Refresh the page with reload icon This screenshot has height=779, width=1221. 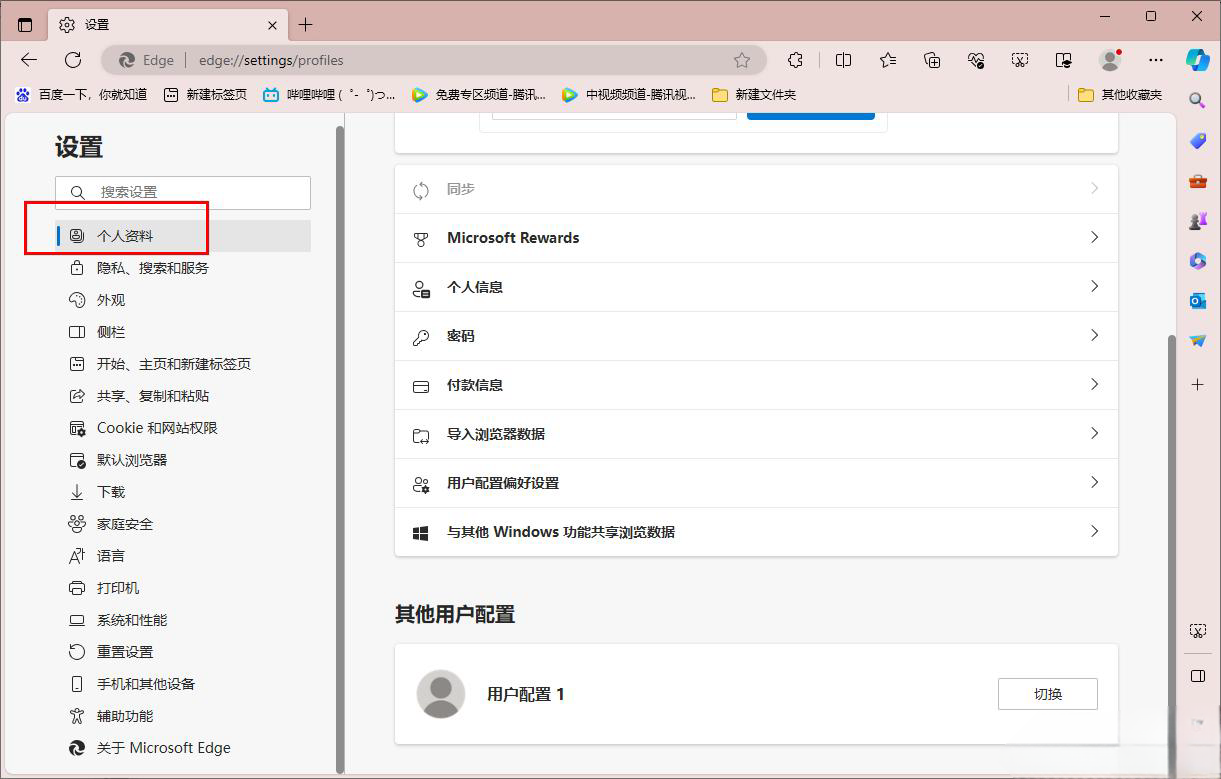pos(73,60)
